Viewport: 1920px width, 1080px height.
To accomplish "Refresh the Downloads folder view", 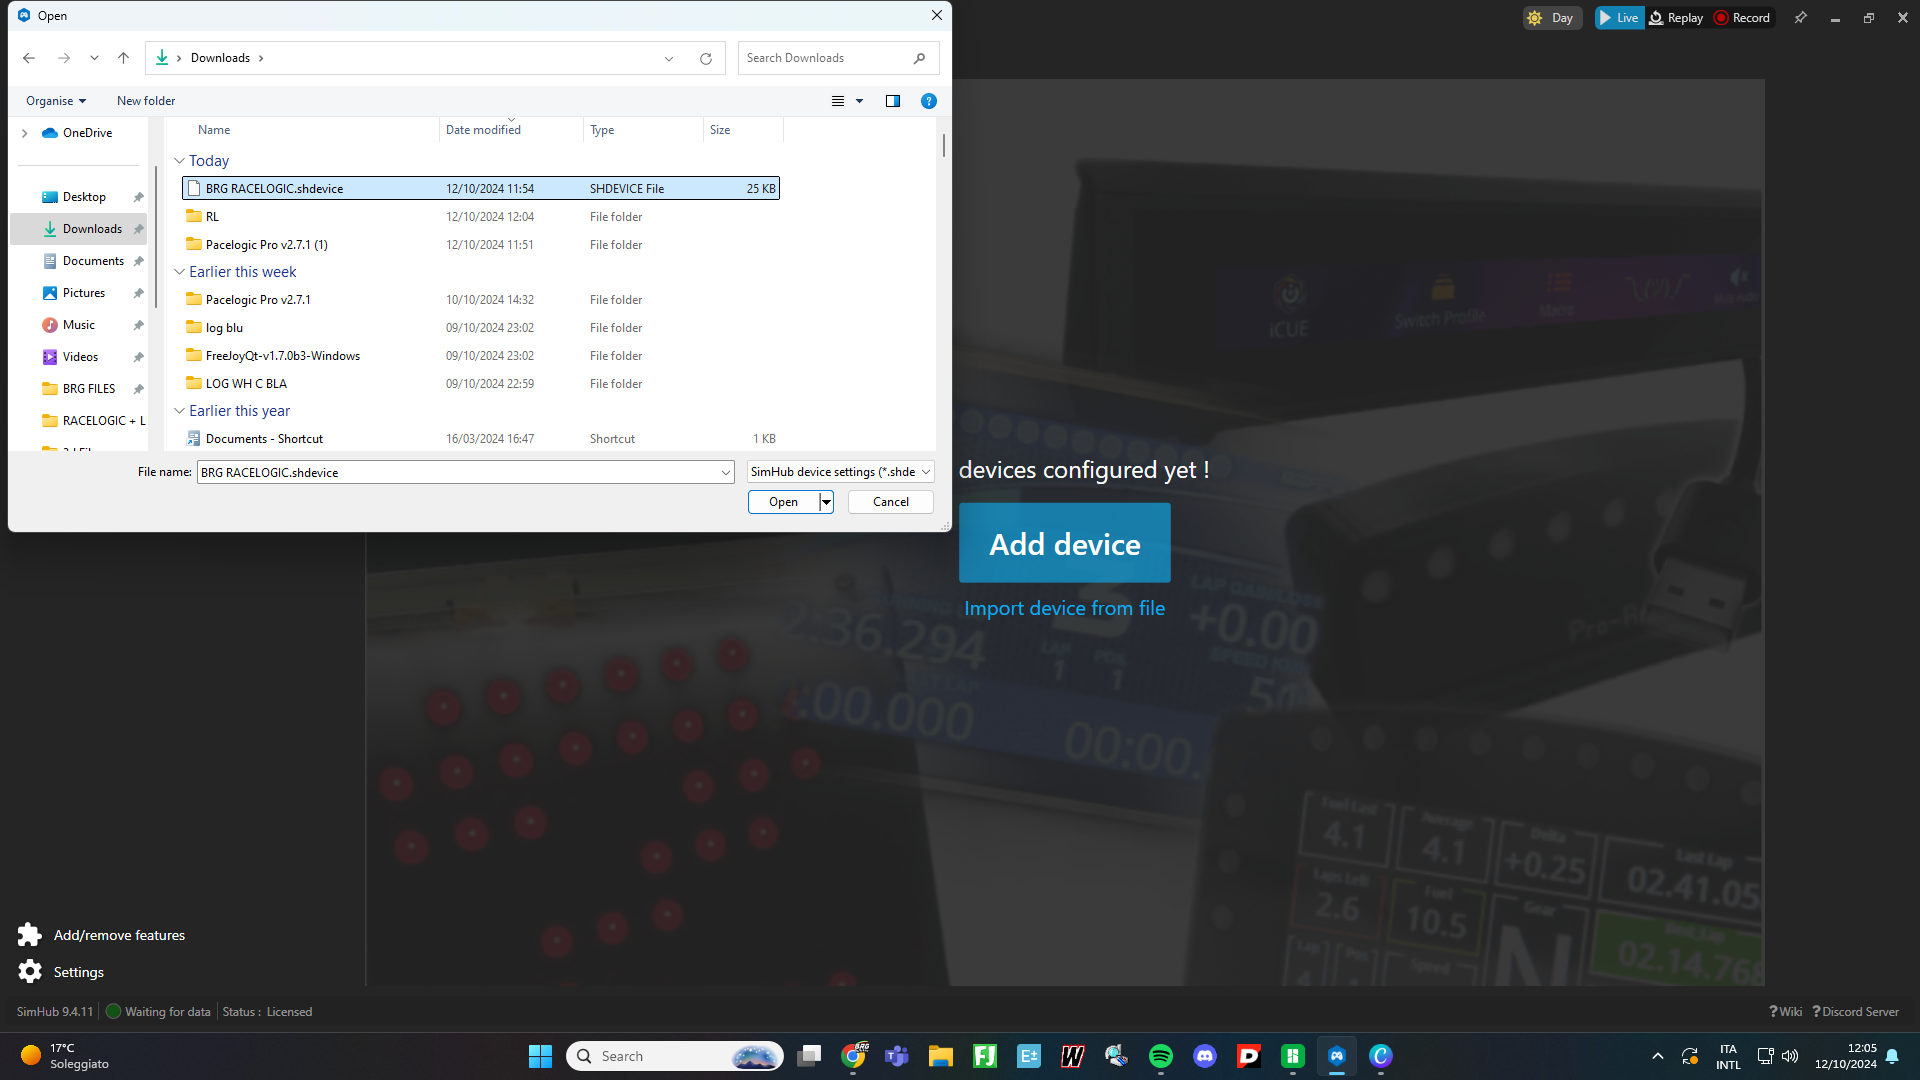I will coord(706,58).
